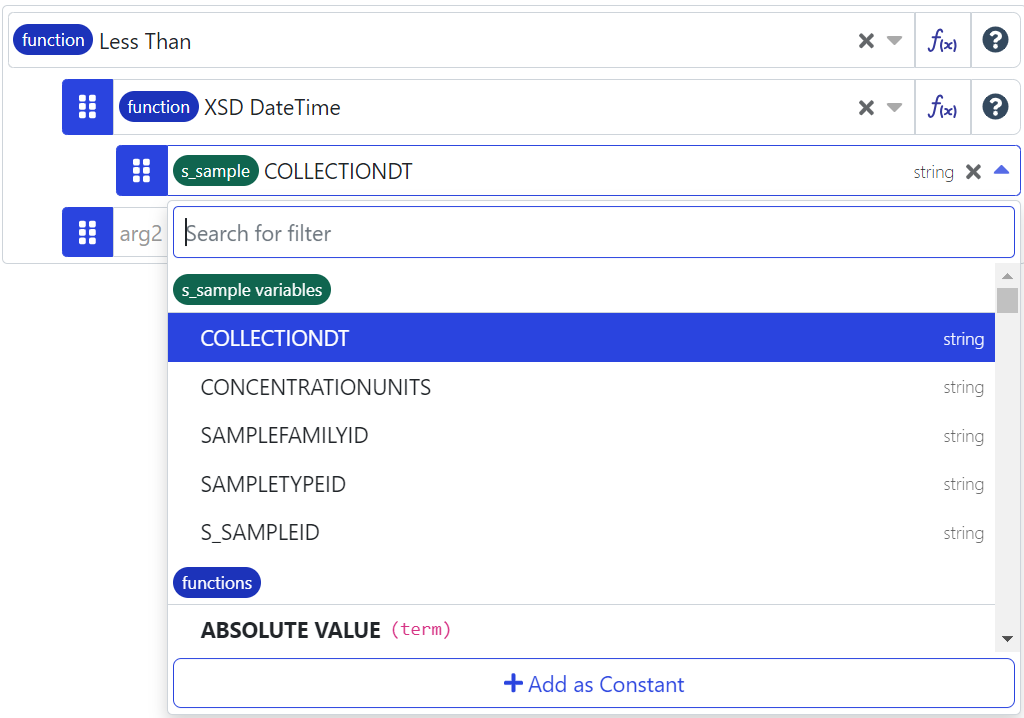Expand the XSD DateTime dropdown arrow
Image resolution: width=1024 pixels, height=718 pixels.
coord(894,107)
